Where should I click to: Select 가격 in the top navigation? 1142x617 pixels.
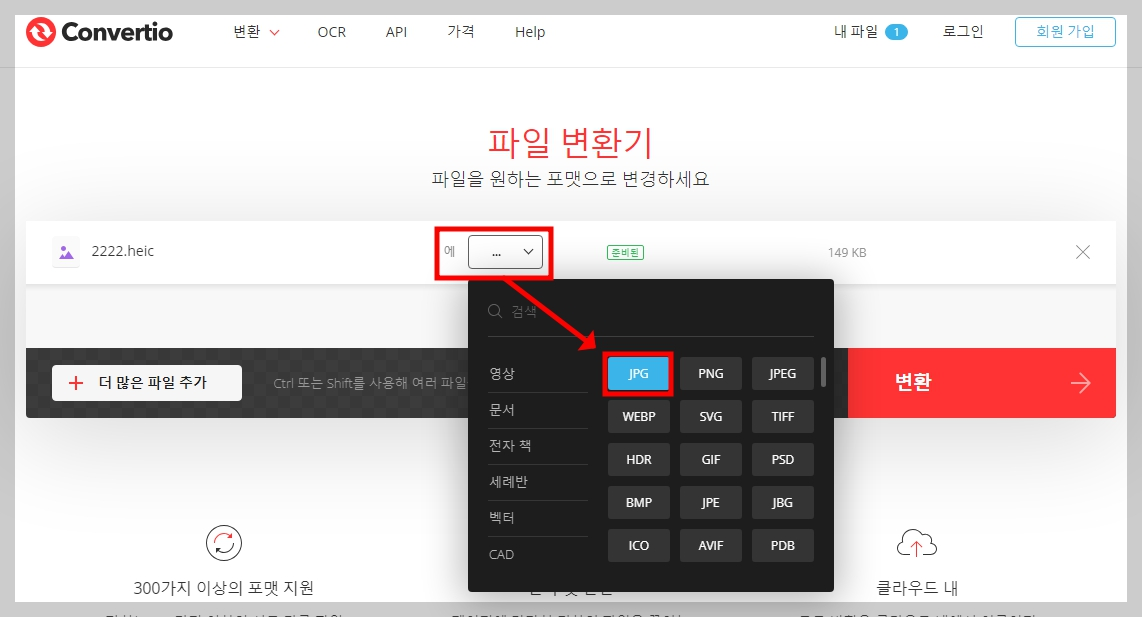[x=461, y=31]
